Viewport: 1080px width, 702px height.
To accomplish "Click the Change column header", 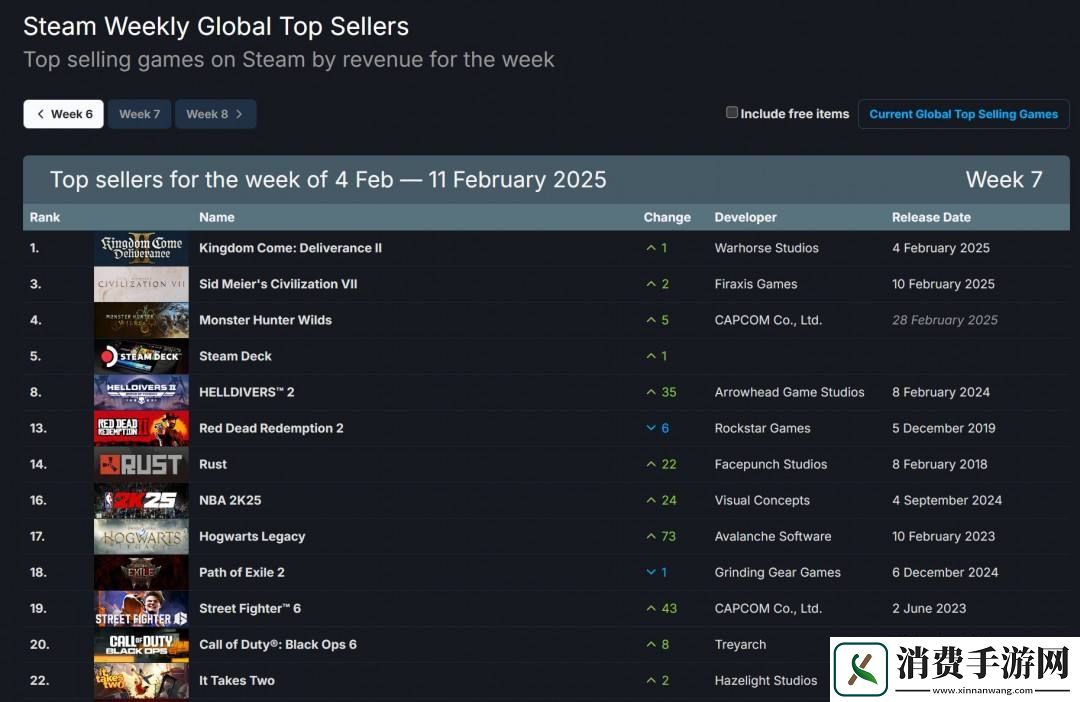I will click(667, 217).
